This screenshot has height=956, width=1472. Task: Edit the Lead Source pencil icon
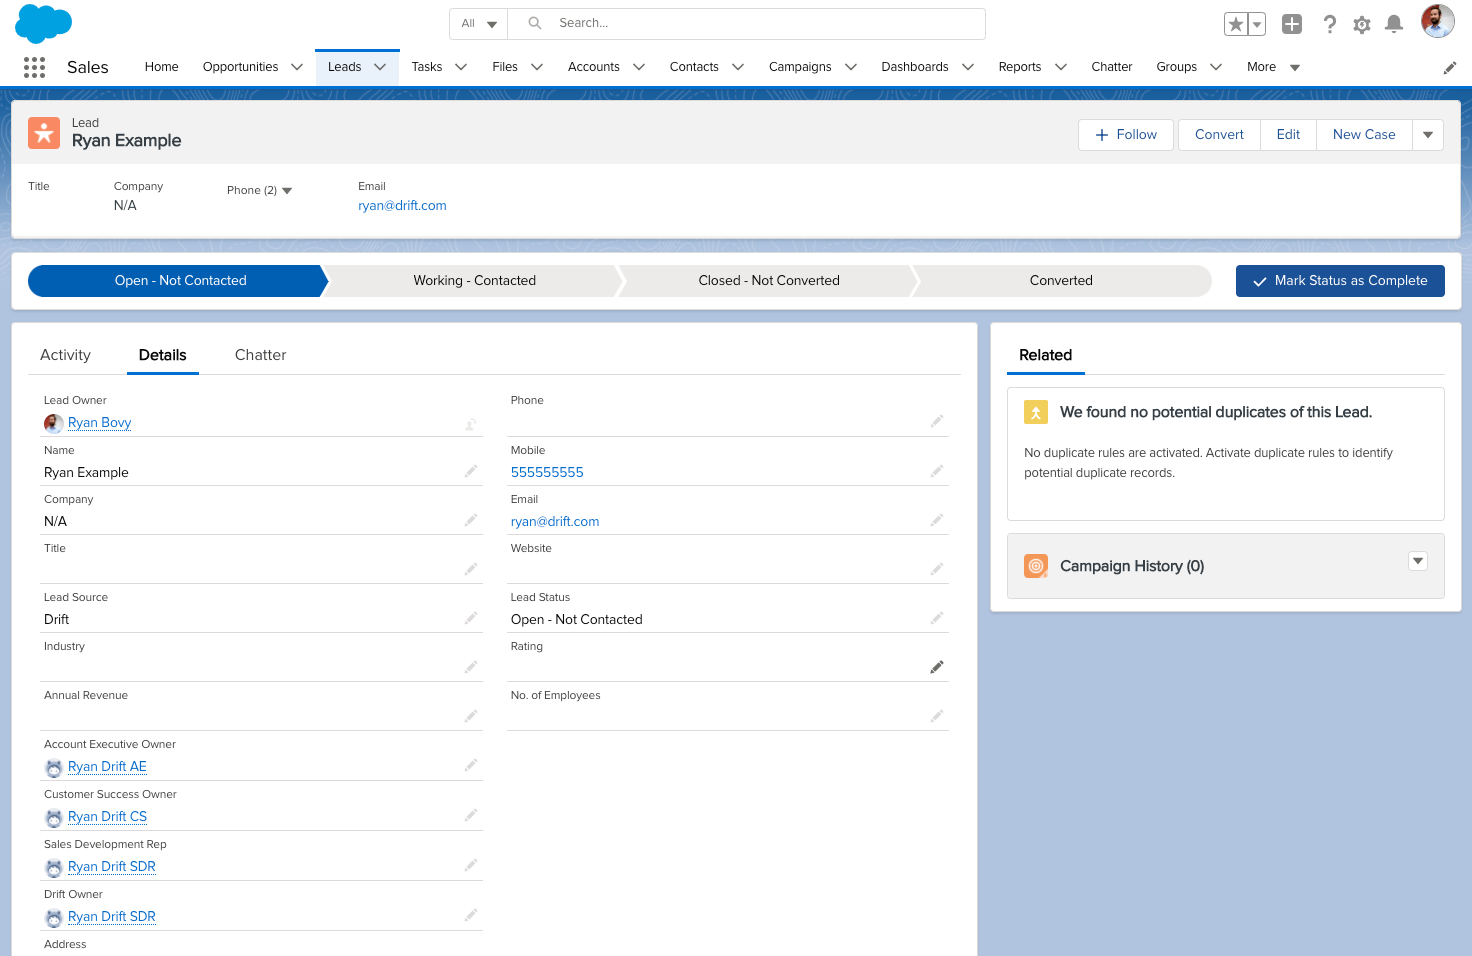tap(471, 618)
